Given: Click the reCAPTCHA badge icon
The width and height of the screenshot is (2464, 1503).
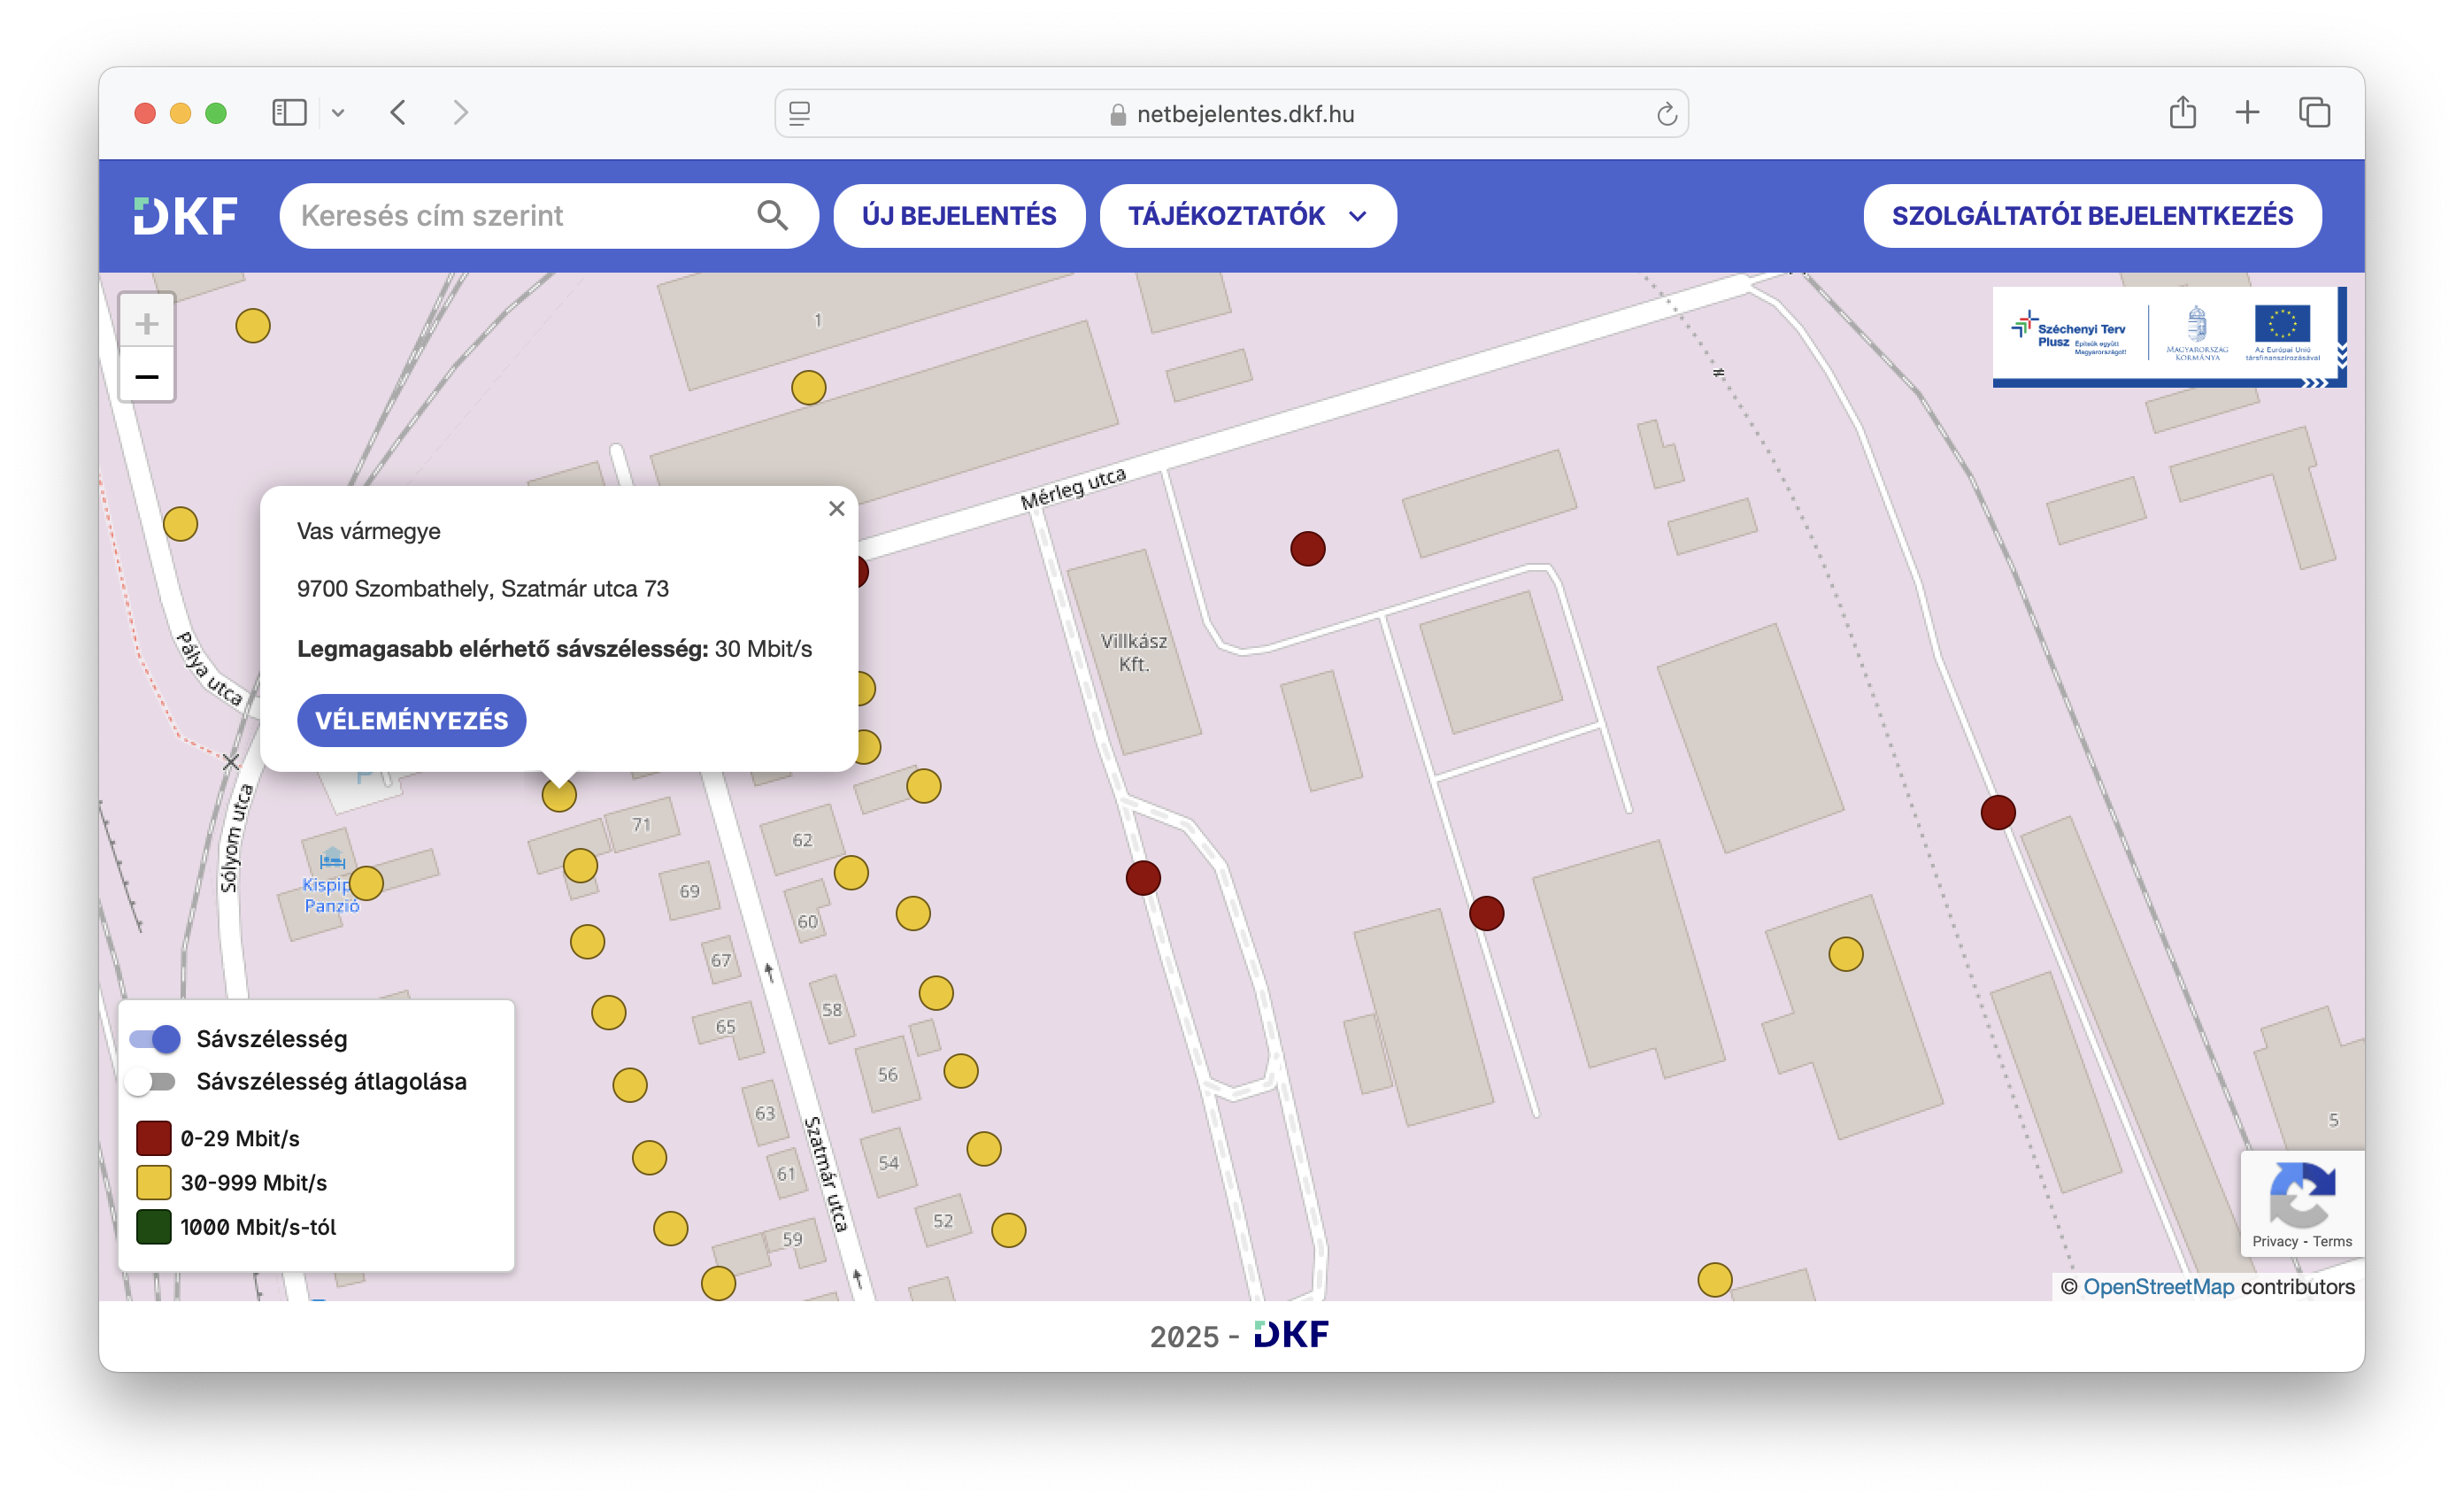Looking at the screenshot, I should (x=2302, y=1194).
